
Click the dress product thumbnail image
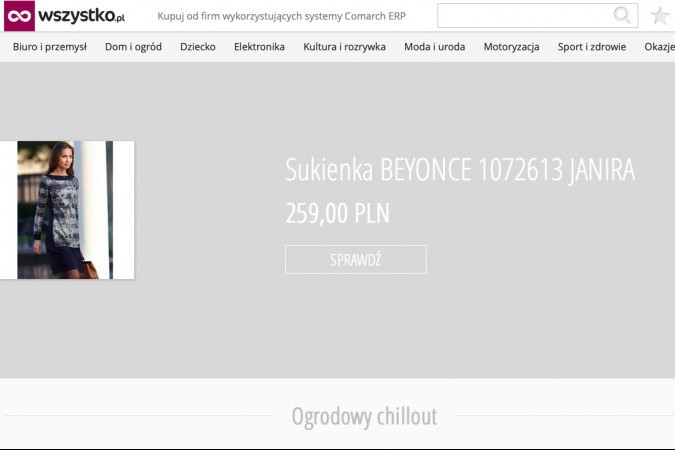(x=67, y=210)
